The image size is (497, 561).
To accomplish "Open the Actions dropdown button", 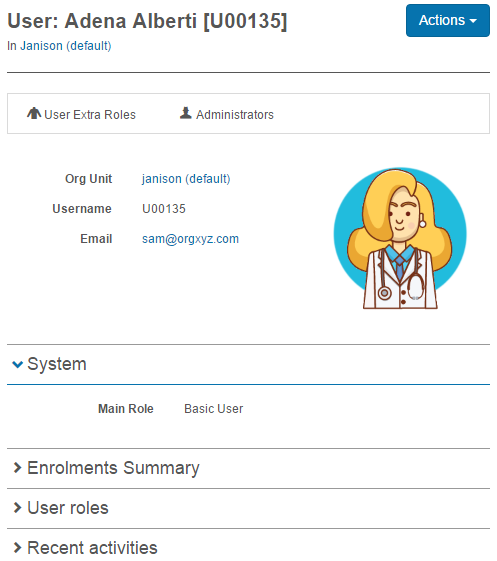I will pos(447,20).
